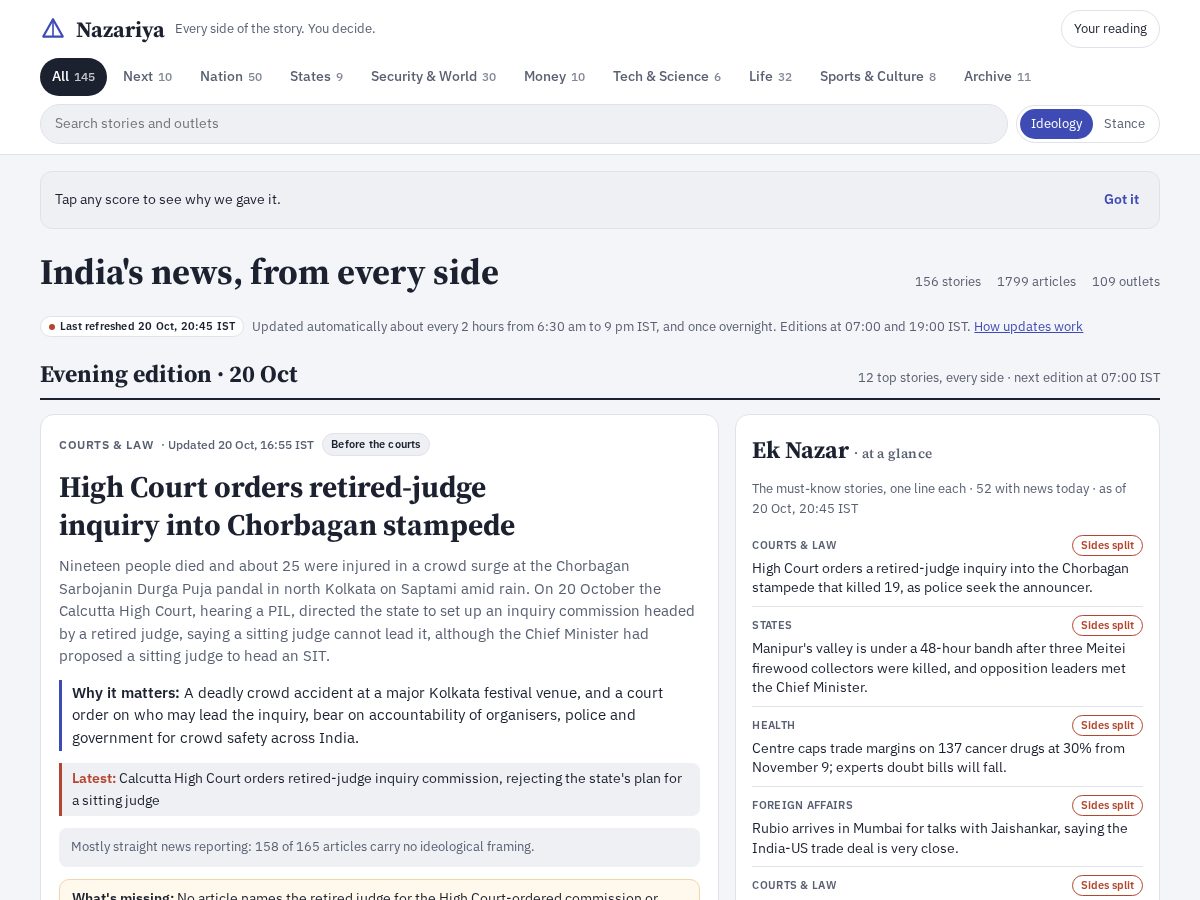Click the Mostly straight news reporting note
Viewport: 1200px width, 900px height.
click(379, 847)
